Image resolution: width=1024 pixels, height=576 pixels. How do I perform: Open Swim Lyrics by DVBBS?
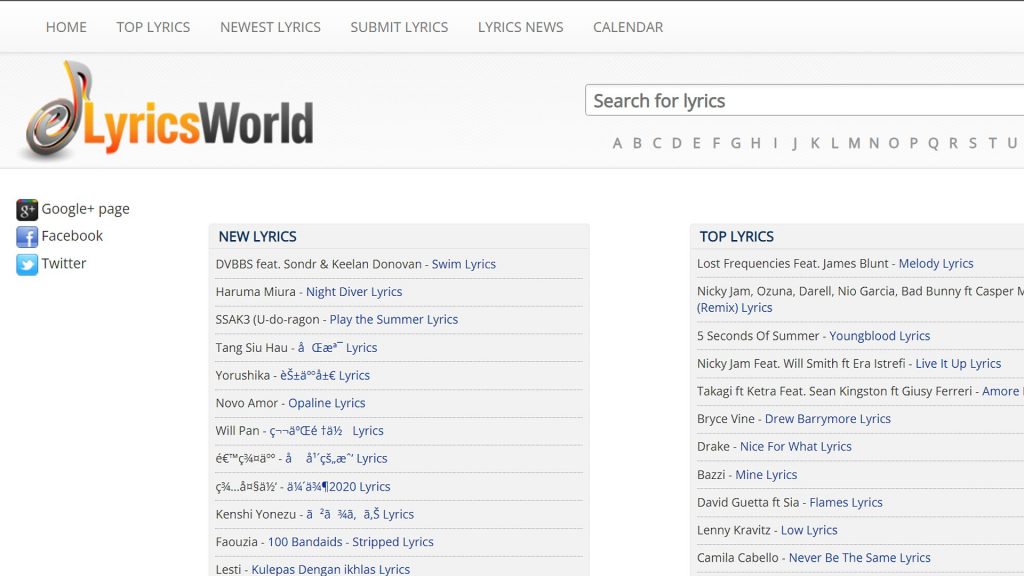tap(463, 264)
